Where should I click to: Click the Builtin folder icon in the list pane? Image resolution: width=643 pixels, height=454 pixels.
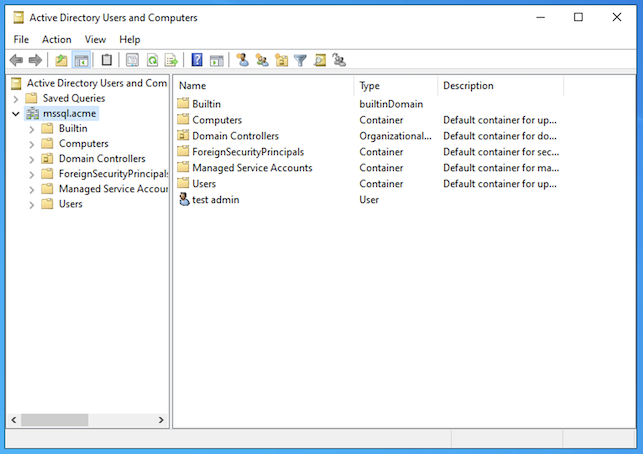183,103
